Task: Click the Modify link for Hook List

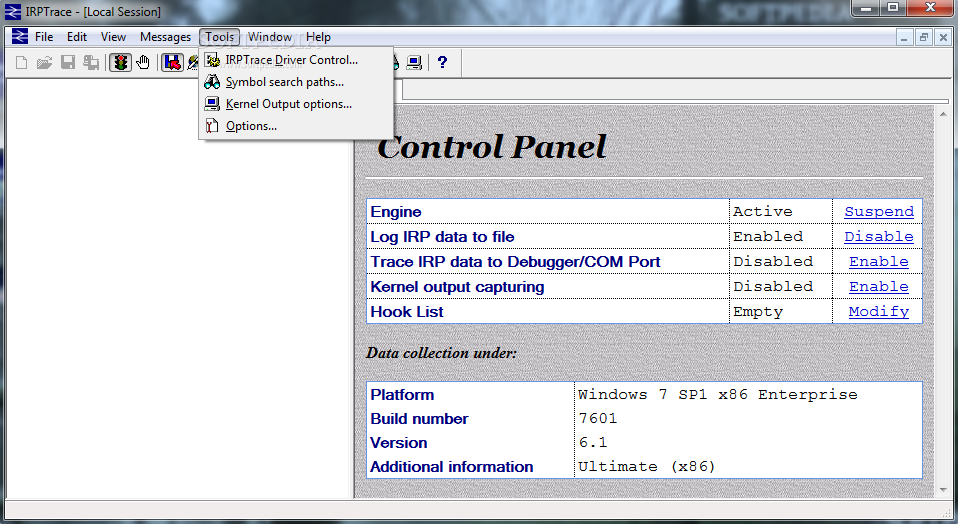Action: coord(879,311)
